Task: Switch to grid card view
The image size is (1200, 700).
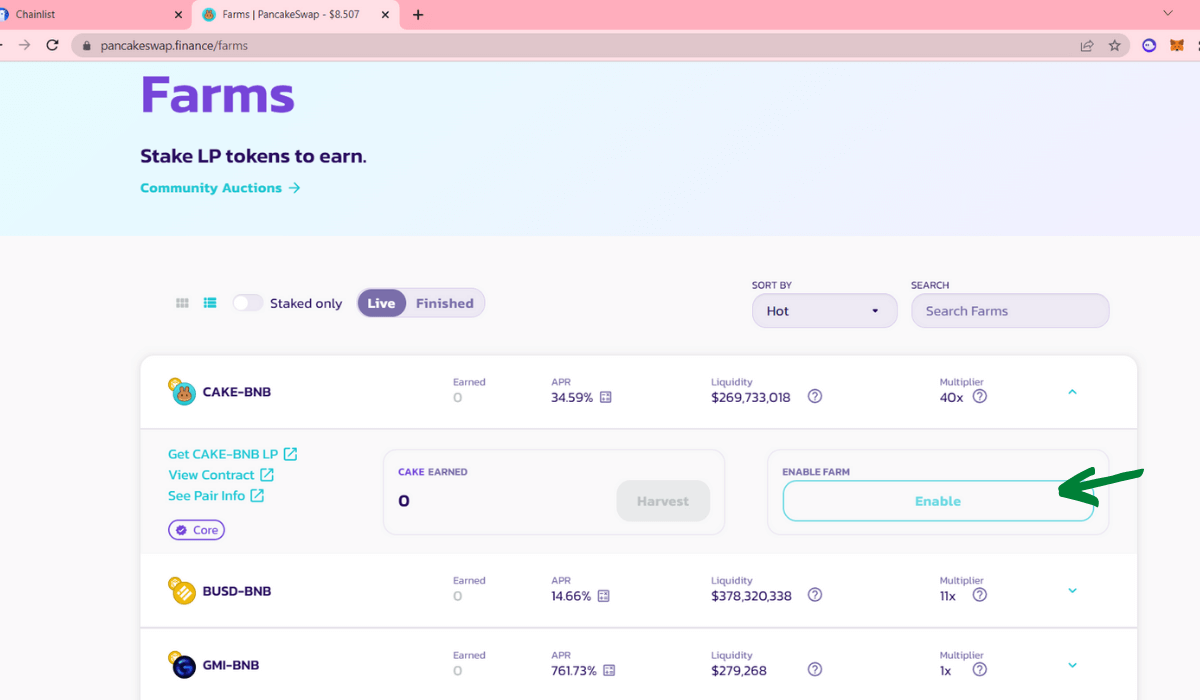Action: pos(182,303)
